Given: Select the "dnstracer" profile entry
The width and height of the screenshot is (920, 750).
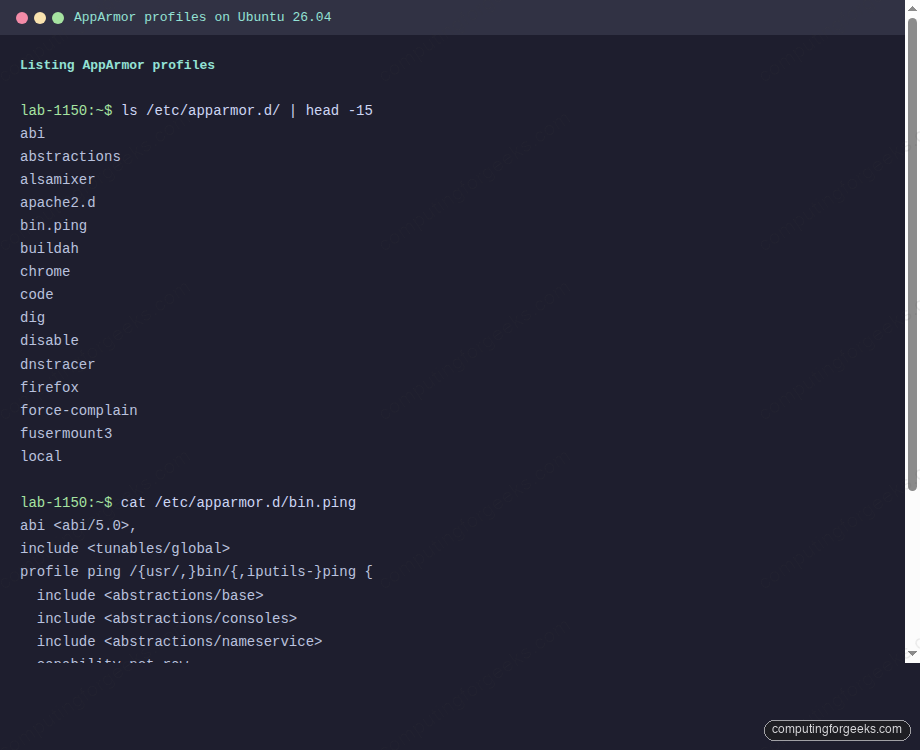Looking at the screenshot, I should tap(57, 364).
